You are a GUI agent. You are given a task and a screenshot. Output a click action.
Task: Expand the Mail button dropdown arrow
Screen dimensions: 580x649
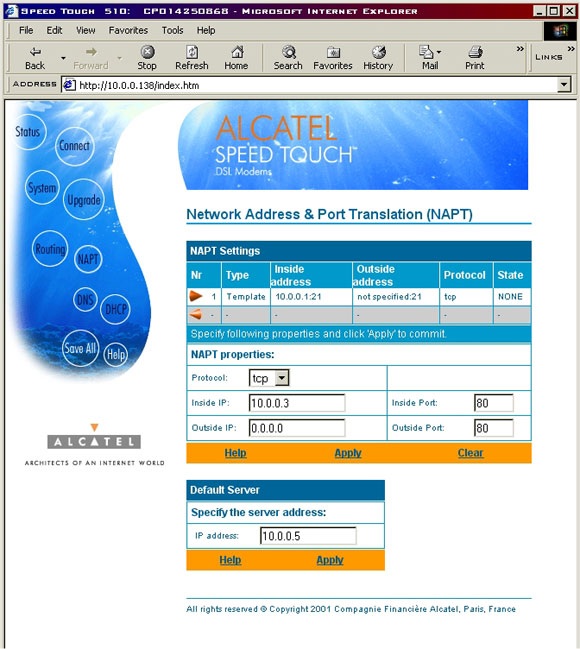(439, 52)
